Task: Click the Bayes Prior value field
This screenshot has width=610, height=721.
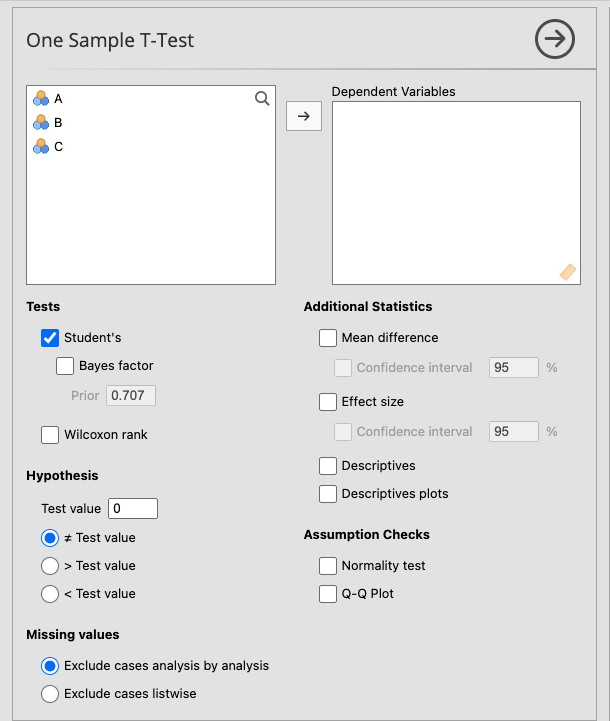Action: (x=131, y=396)
